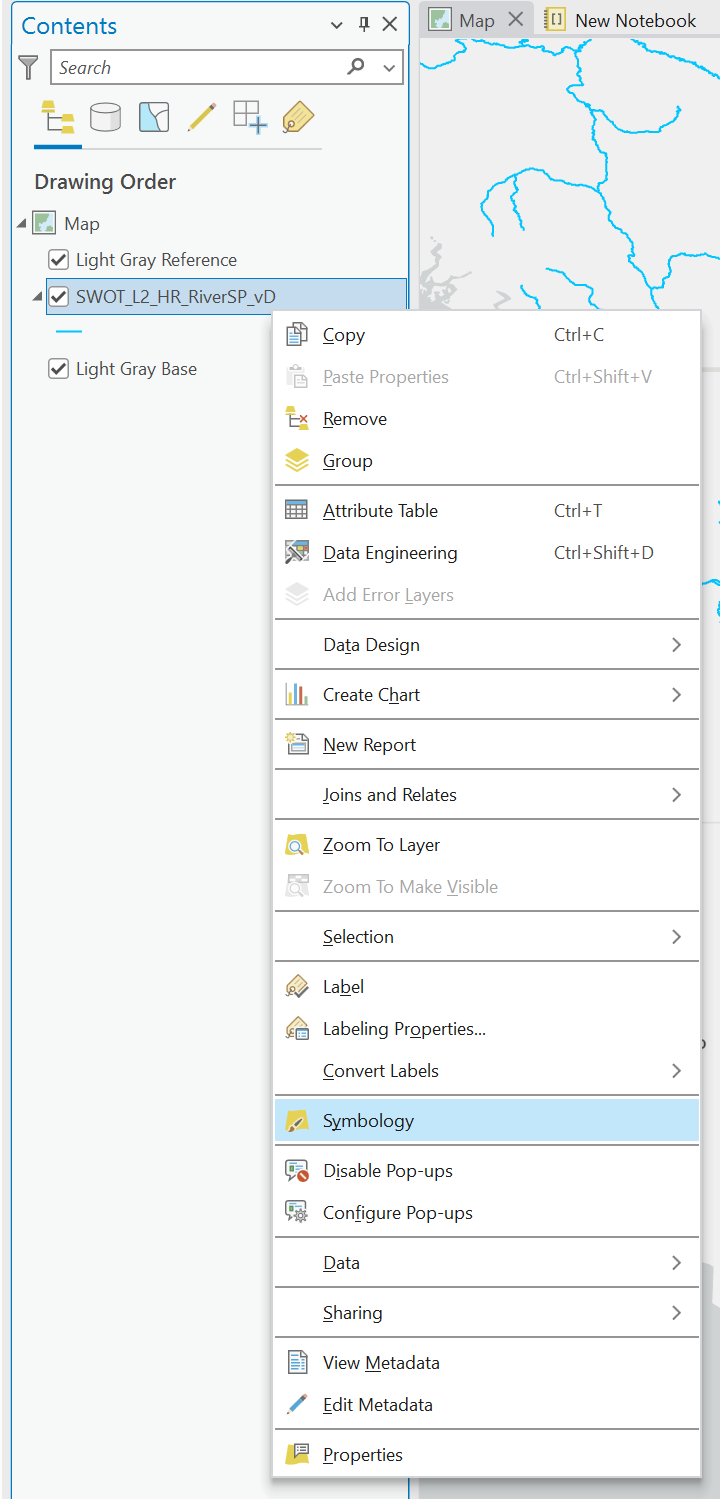
Task: Collapse SWOT_L2_HR_RiverSP_vD layer legend
Action: (x=37, y=296)
